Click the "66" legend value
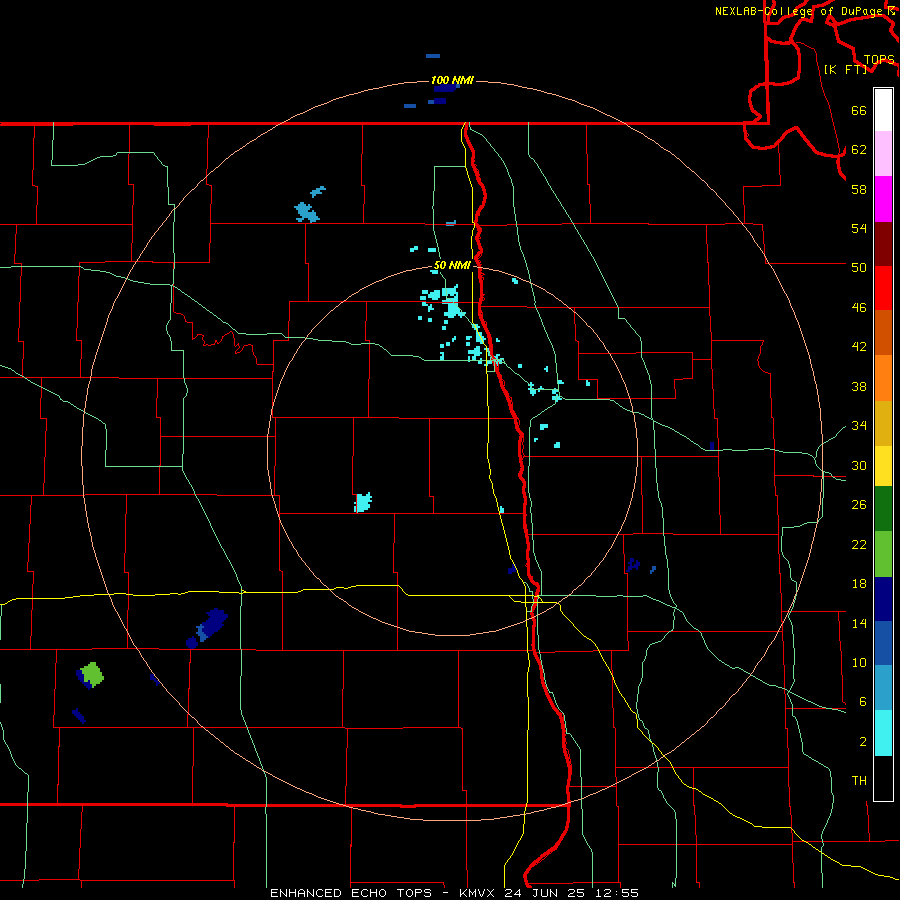900x900 pixels. click(859, 110)
